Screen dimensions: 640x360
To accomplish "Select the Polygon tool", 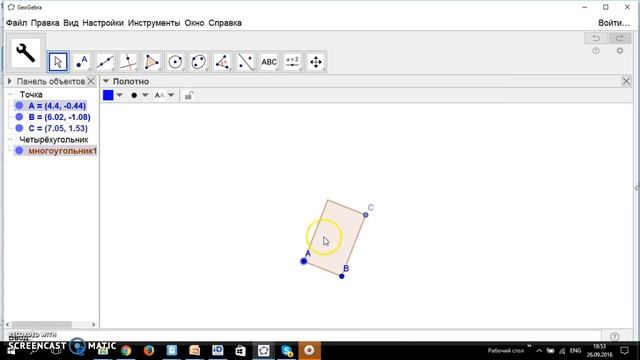I will [x=152, y=62].
